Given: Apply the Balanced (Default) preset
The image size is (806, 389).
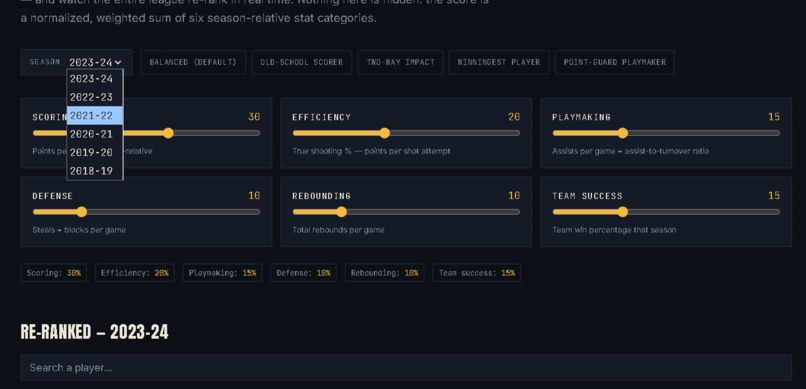Looking at the screenshot, I should point(193,62).
